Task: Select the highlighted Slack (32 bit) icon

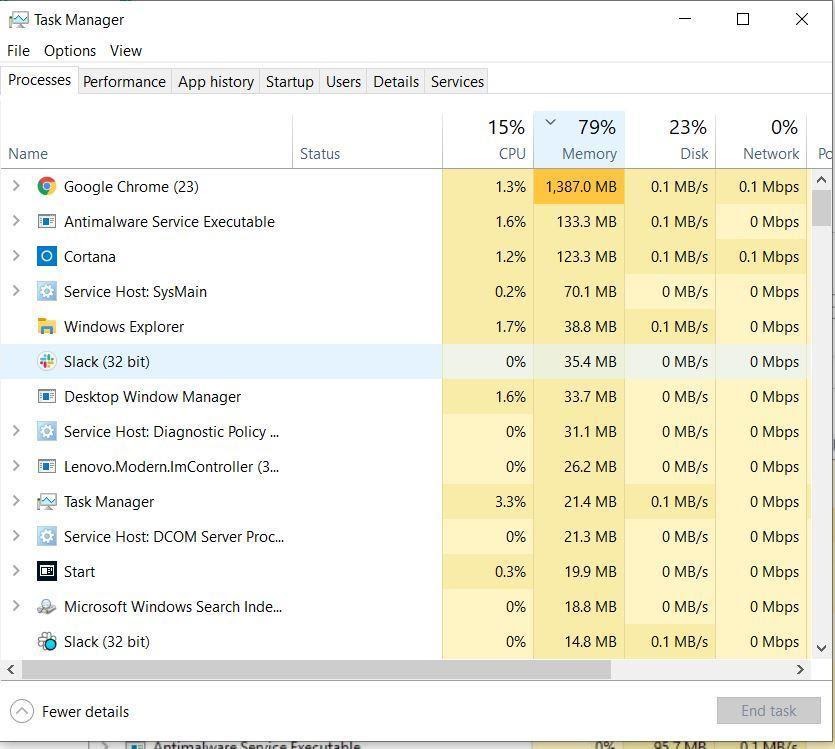Action: [x=46, y=362]
